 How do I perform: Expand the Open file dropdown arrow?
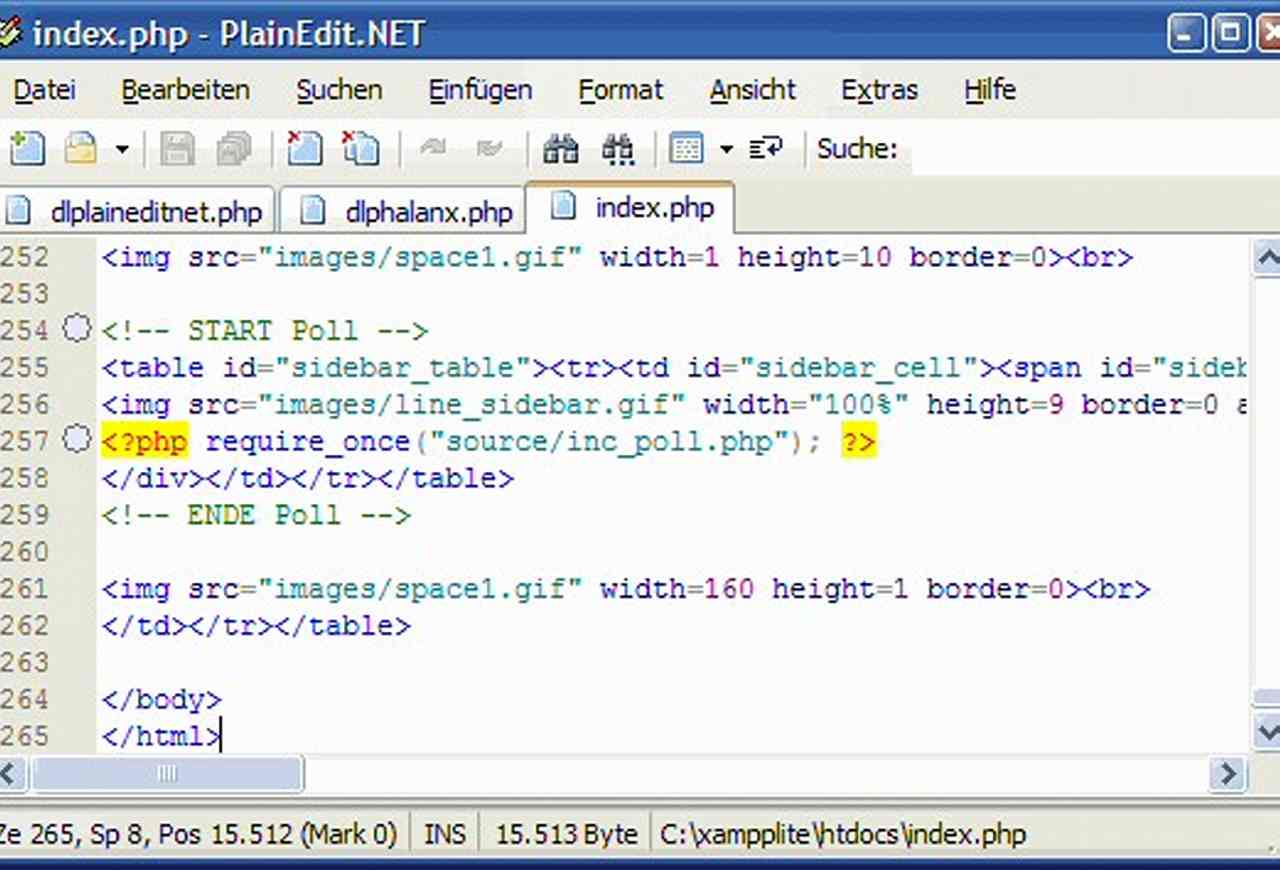(x=121, y=150)
